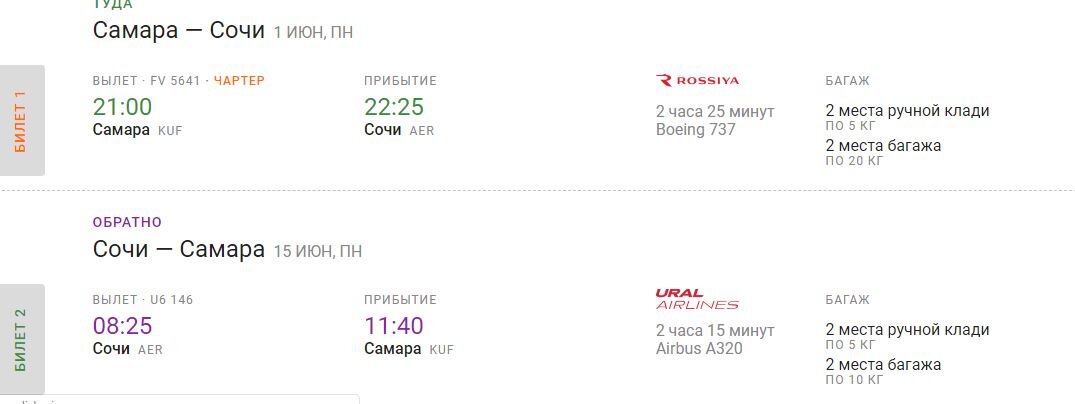Image resolution: width=1075 pixels, height=404 pixels.
Task: Click the Обратно direction label
Action: tap(128, 222)
